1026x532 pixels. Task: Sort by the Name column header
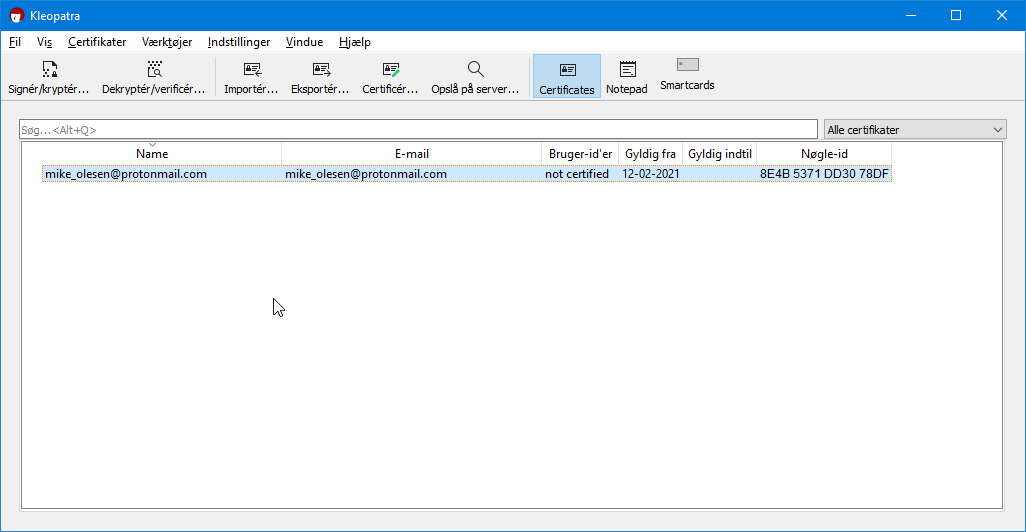[x=152, y=154]
